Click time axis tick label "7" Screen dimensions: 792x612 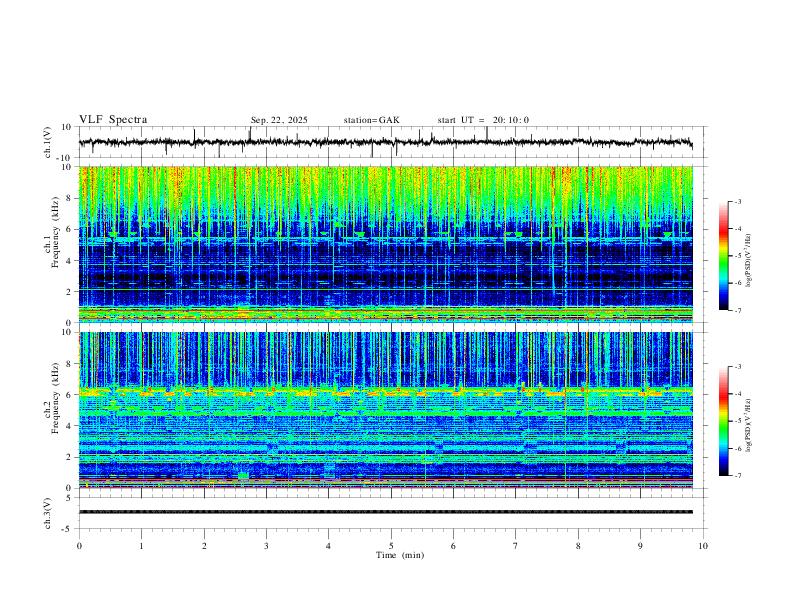tap(516, 546)
